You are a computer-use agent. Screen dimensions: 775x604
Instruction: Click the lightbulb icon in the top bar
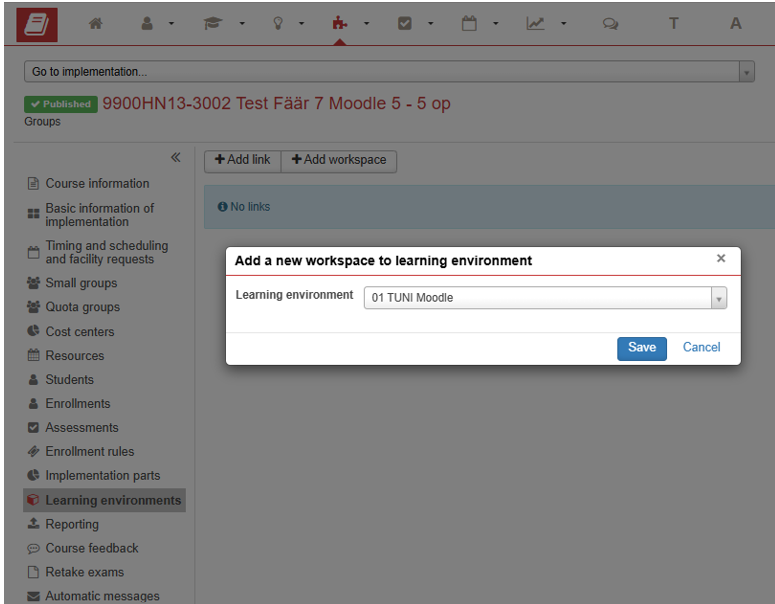click(278, 23)
